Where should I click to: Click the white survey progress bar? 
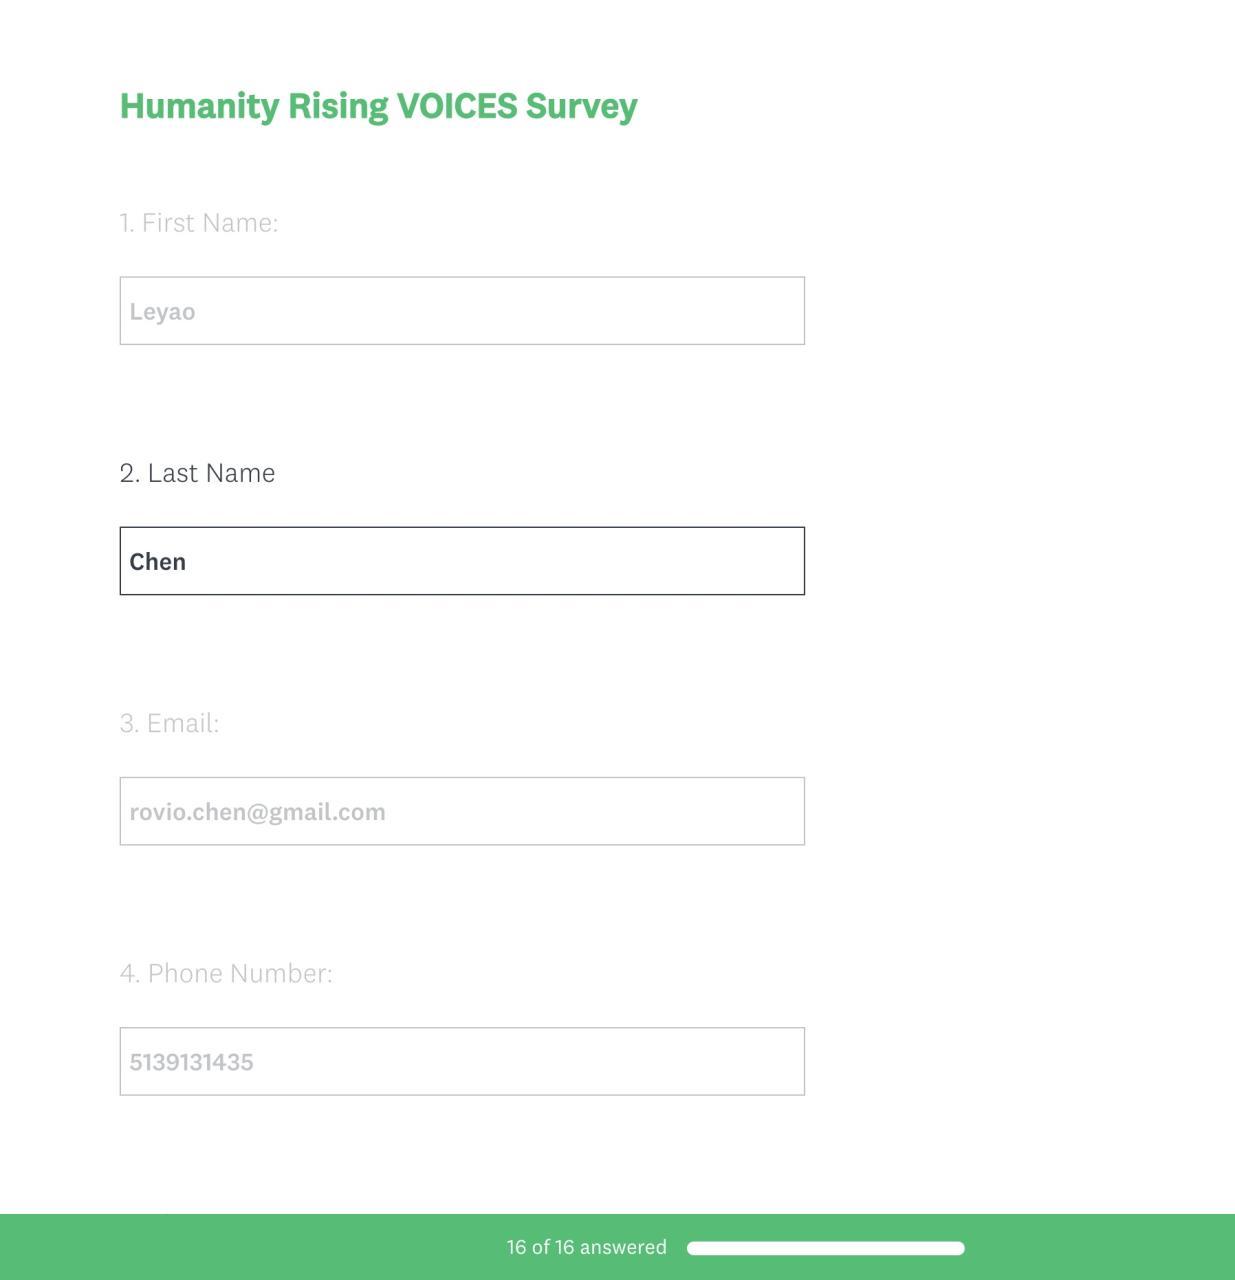[x=825, y=1248]
